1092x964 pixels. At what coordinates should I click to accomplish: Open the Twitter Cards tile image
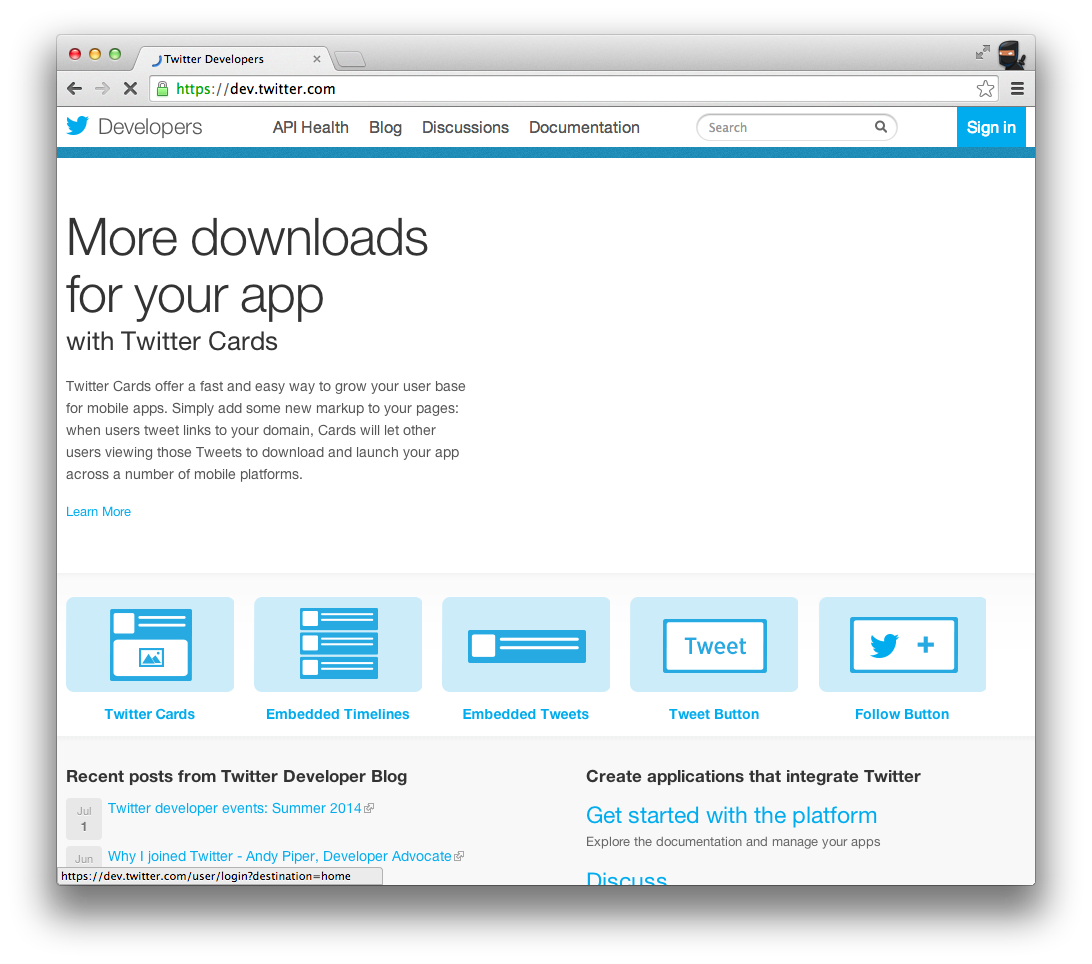150,644
